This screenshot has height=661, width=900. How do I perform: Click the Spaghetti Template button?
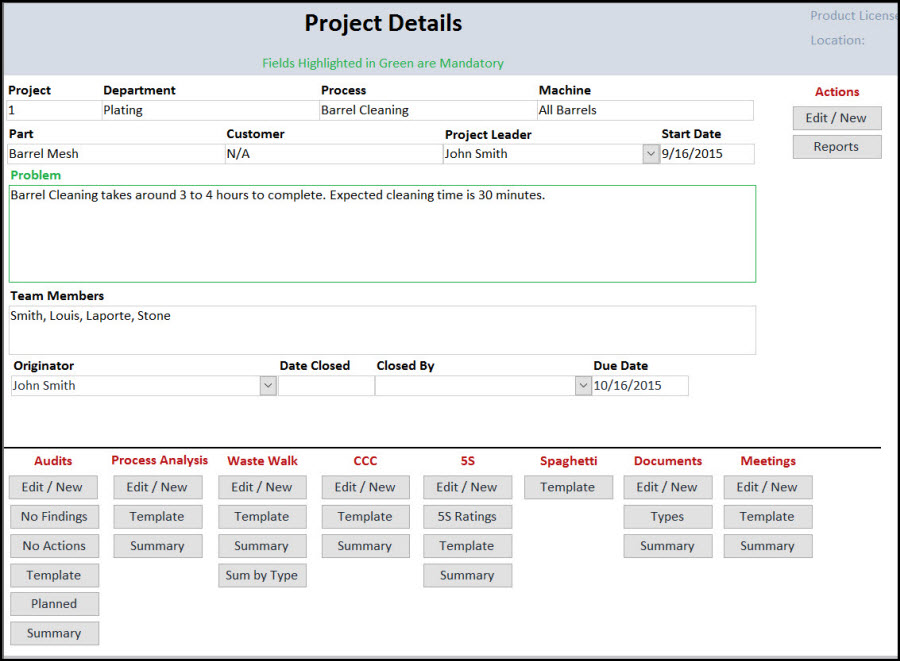pyautogui.click(x=567, y=487)
